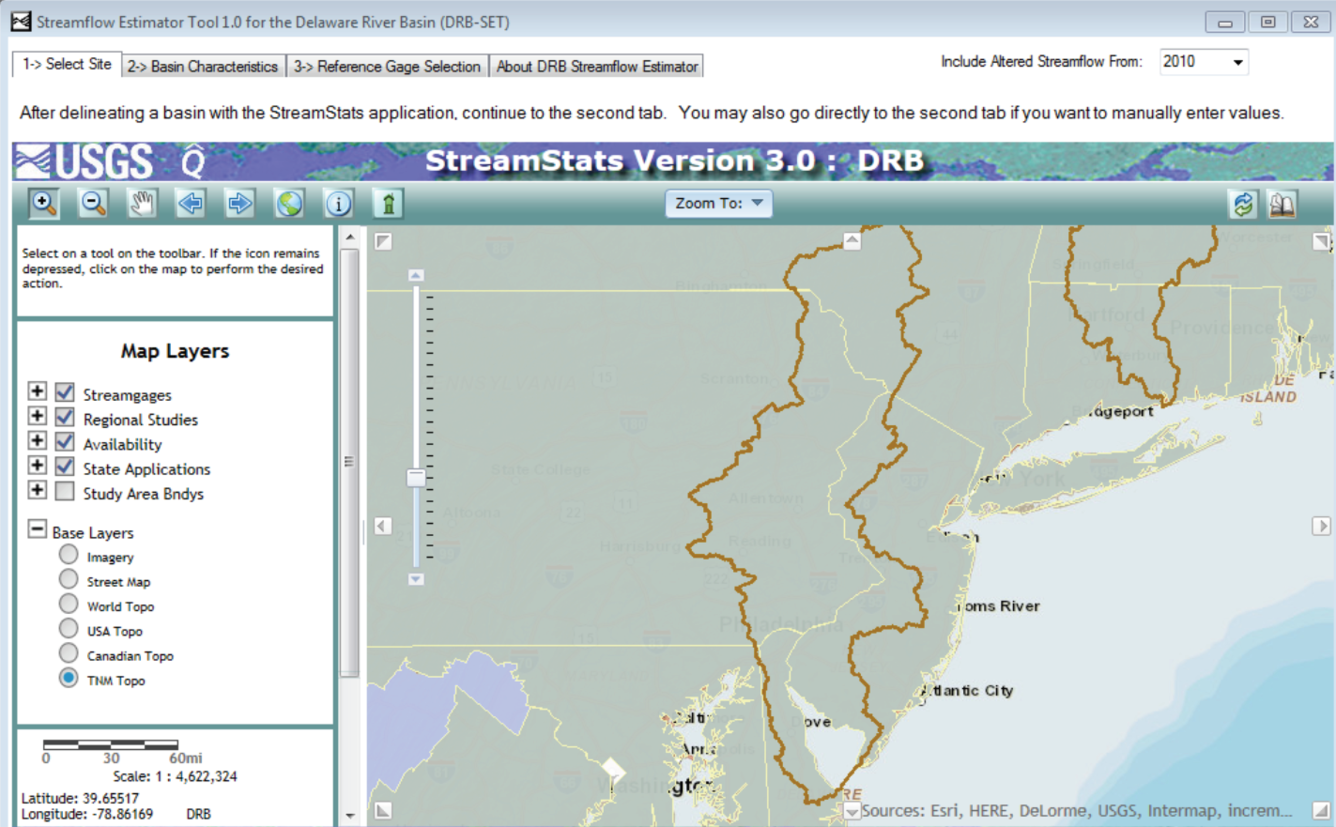Go to next map extent arrow
1336x827 pixels.
click(240, 203)
